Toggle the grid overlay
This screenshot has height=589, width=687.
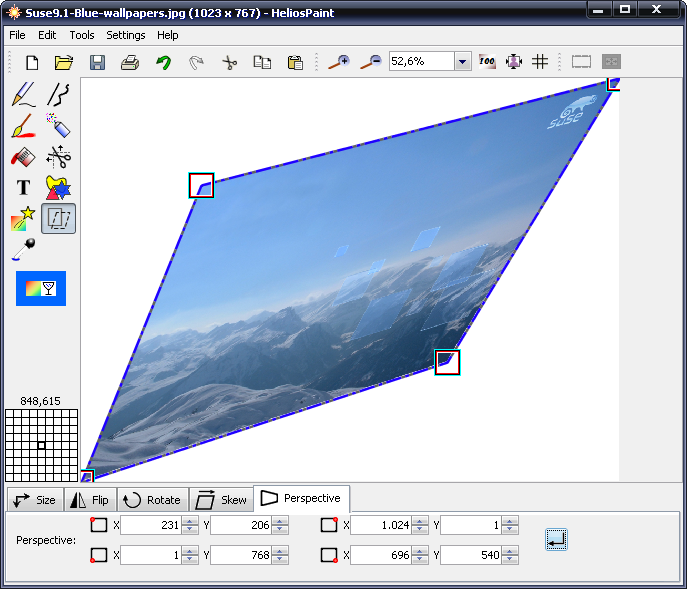(x=540, y=61)
